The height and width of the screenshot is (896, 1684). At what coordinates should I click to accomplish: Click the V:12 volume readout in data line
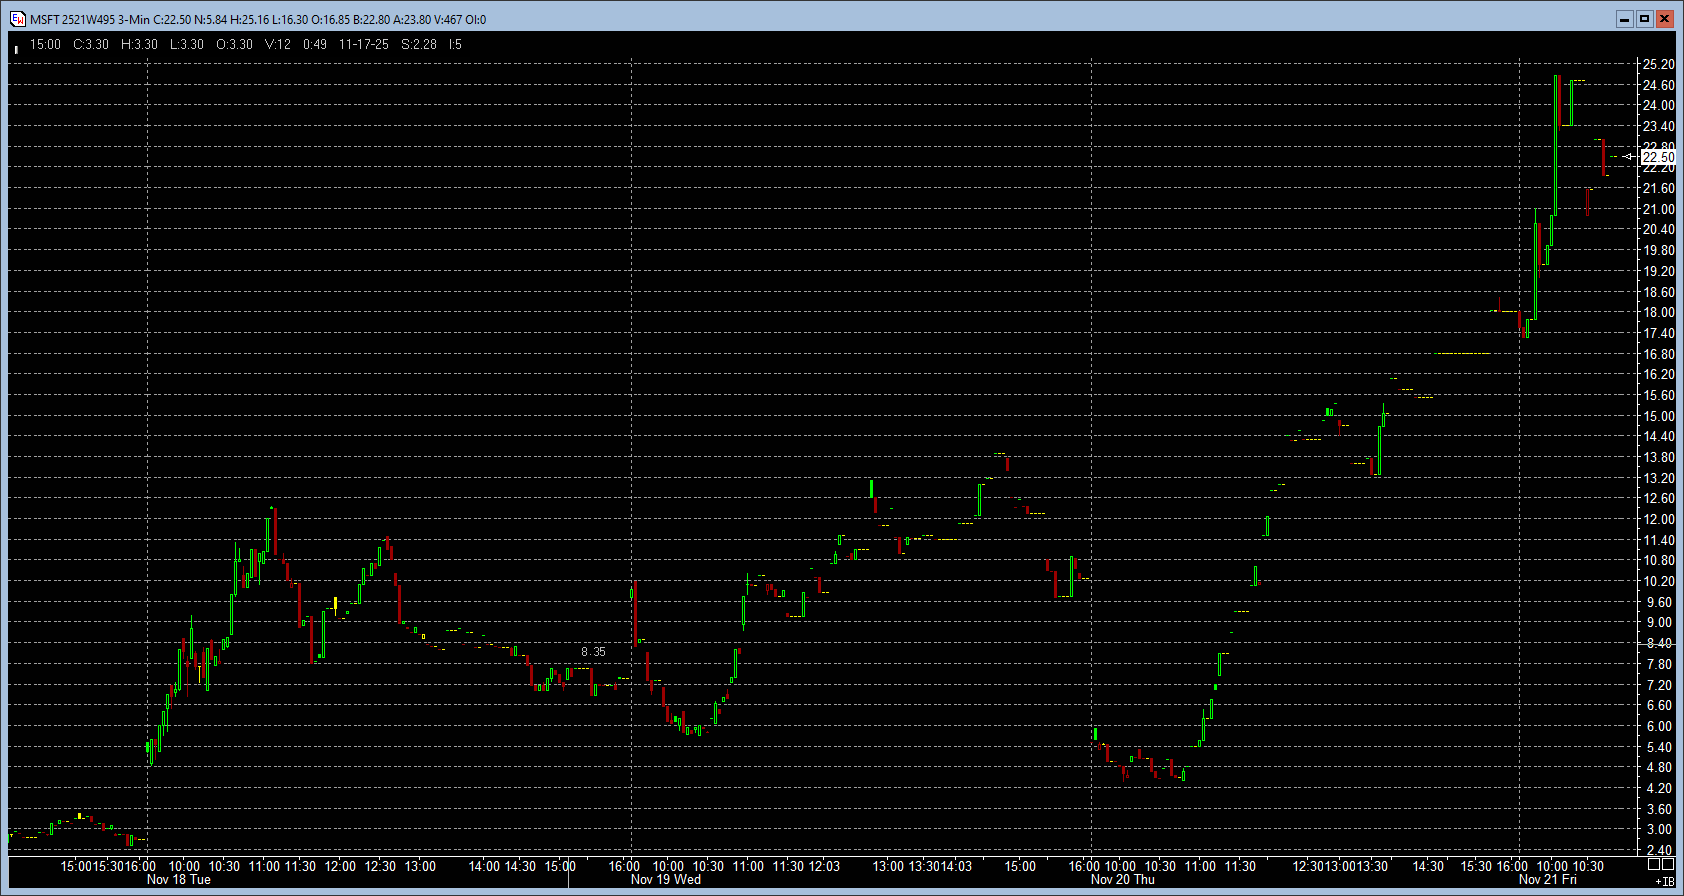point(278,44)
